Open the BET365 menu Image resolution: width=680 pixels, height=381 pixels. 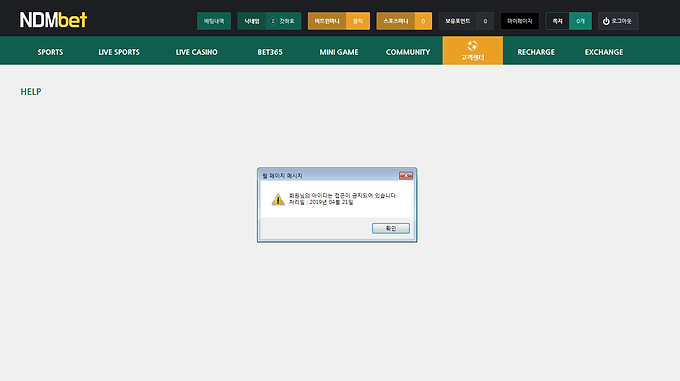270,52
